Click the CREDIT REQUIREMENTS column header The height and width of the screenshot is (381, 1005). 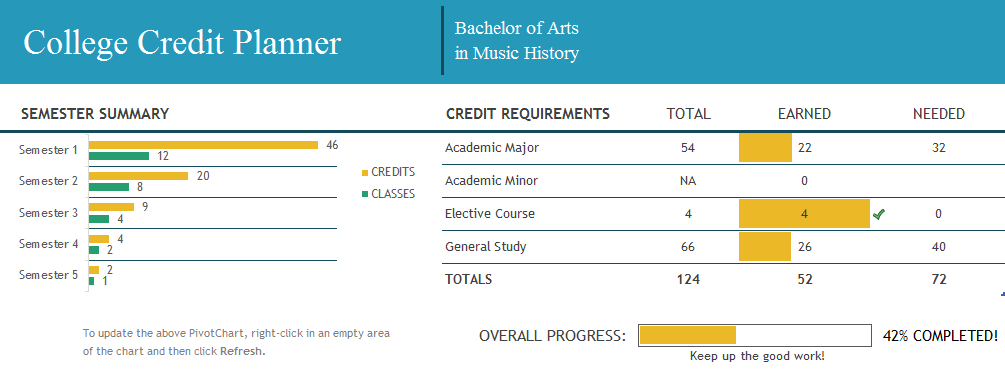(527, 114)
